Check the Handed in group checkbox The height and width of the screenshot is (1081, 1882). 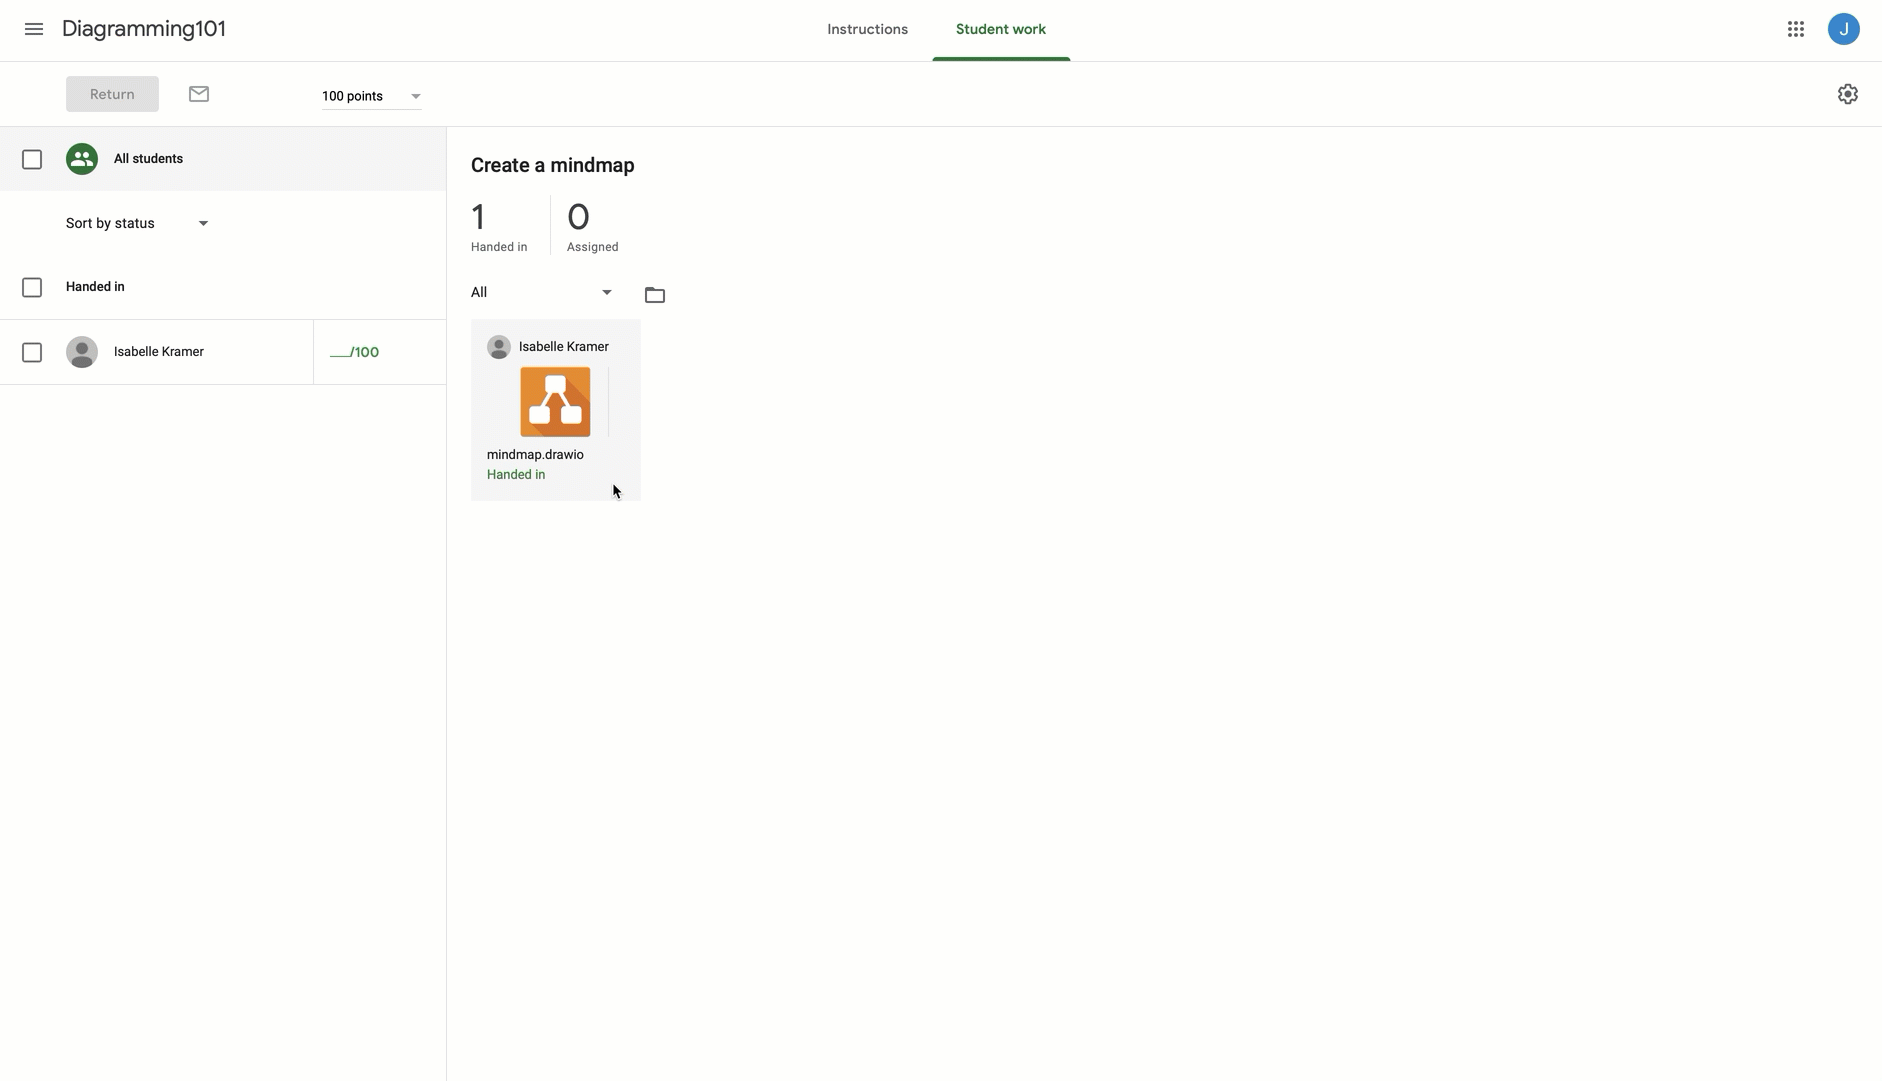[32, 287]
